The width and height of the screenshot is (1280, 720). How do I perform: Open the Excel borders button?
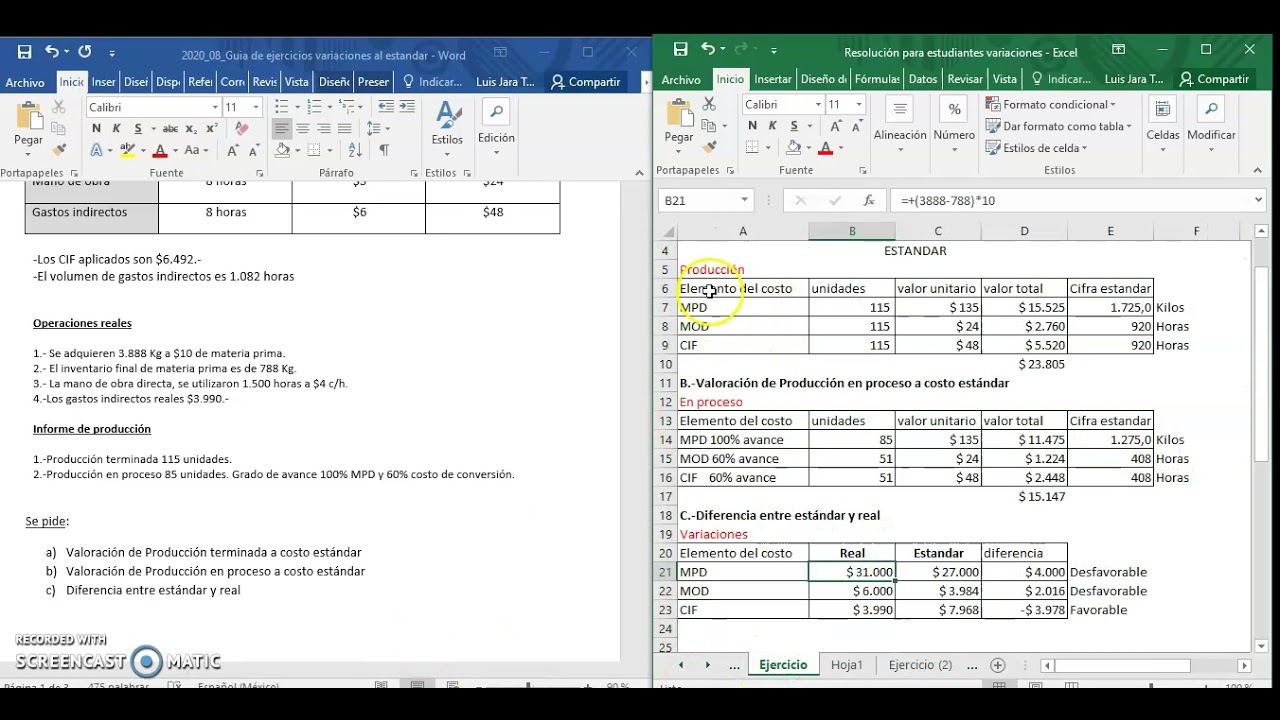(x=752, y=147)
